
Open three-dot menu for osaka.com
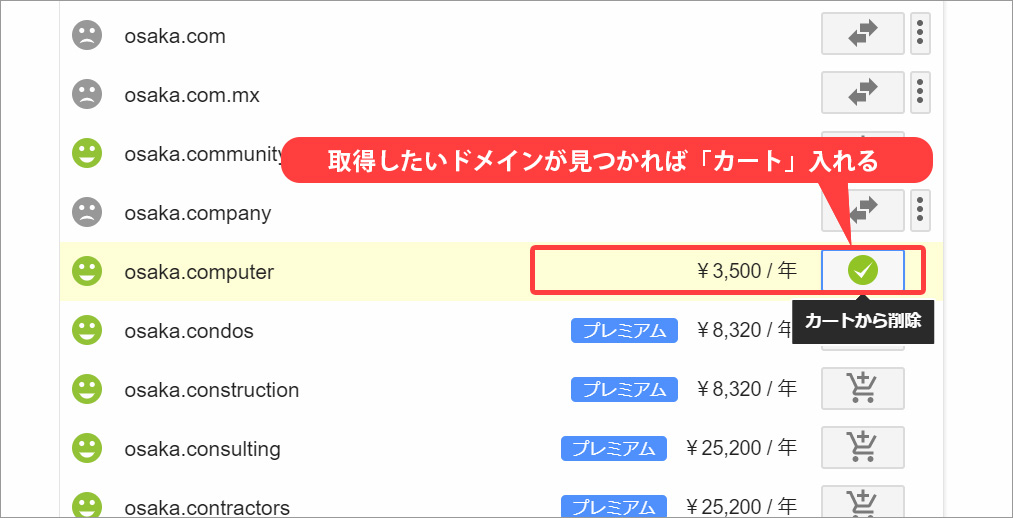point(920,34)
